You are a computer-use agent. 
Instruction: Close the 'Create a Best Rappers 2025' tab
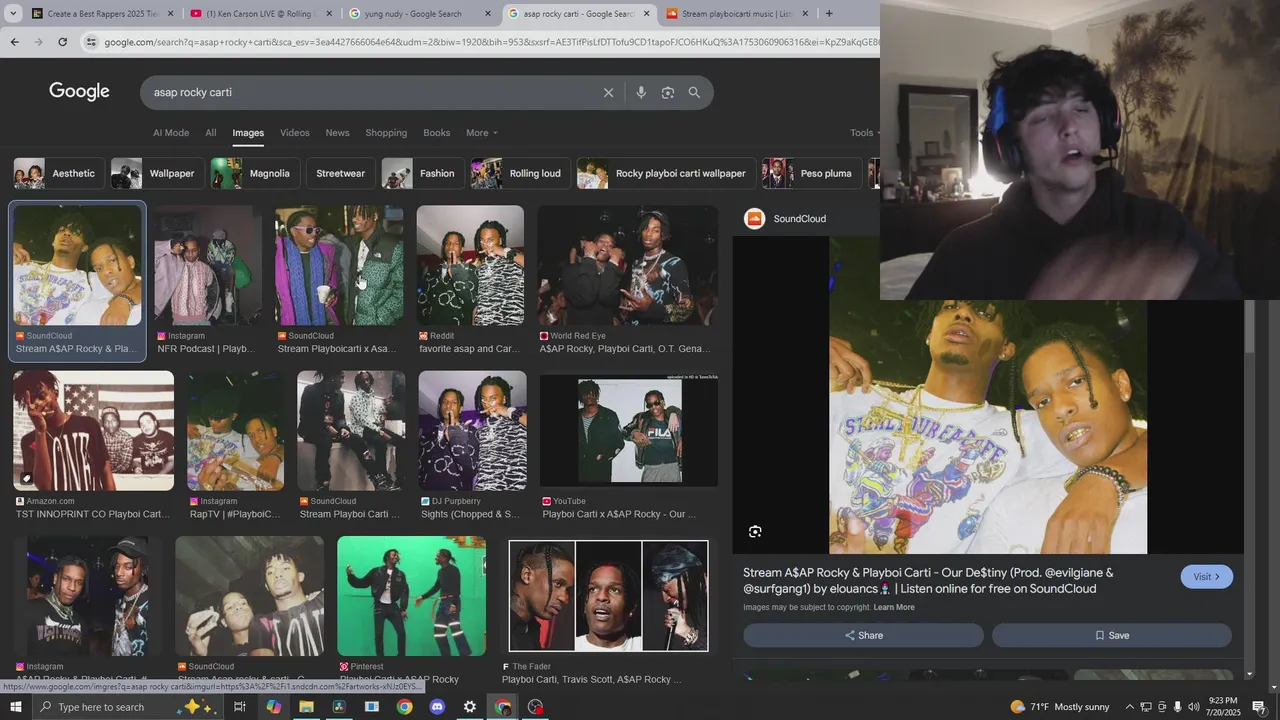[x=170, y=14]
